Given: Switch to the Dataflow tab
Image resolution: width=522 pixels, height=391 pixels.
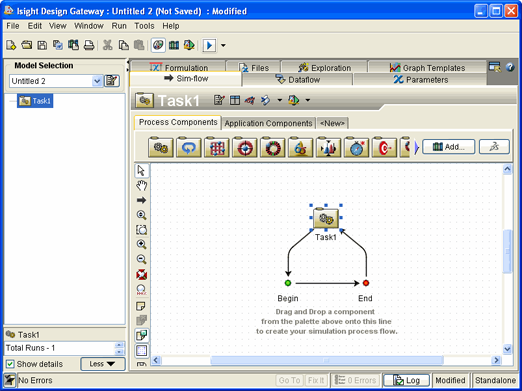Looking at the screenshot, I should click(x=297, y=80).
